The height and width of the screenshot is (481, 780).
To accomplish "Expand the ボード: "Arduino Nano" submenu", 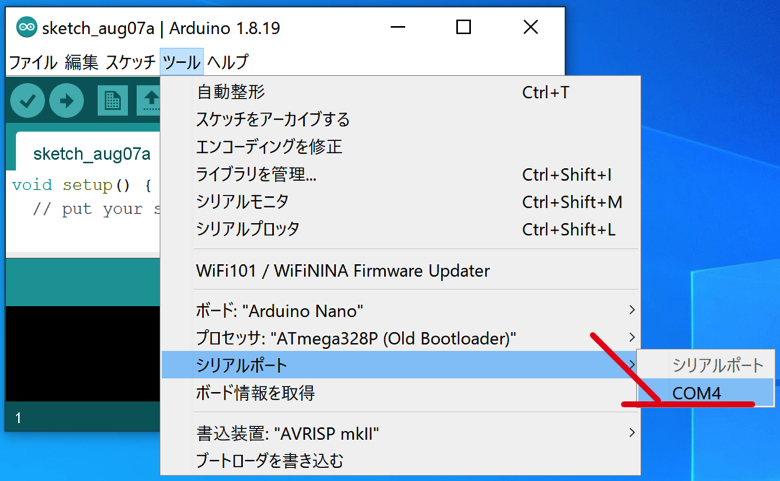I will (400, 311).
